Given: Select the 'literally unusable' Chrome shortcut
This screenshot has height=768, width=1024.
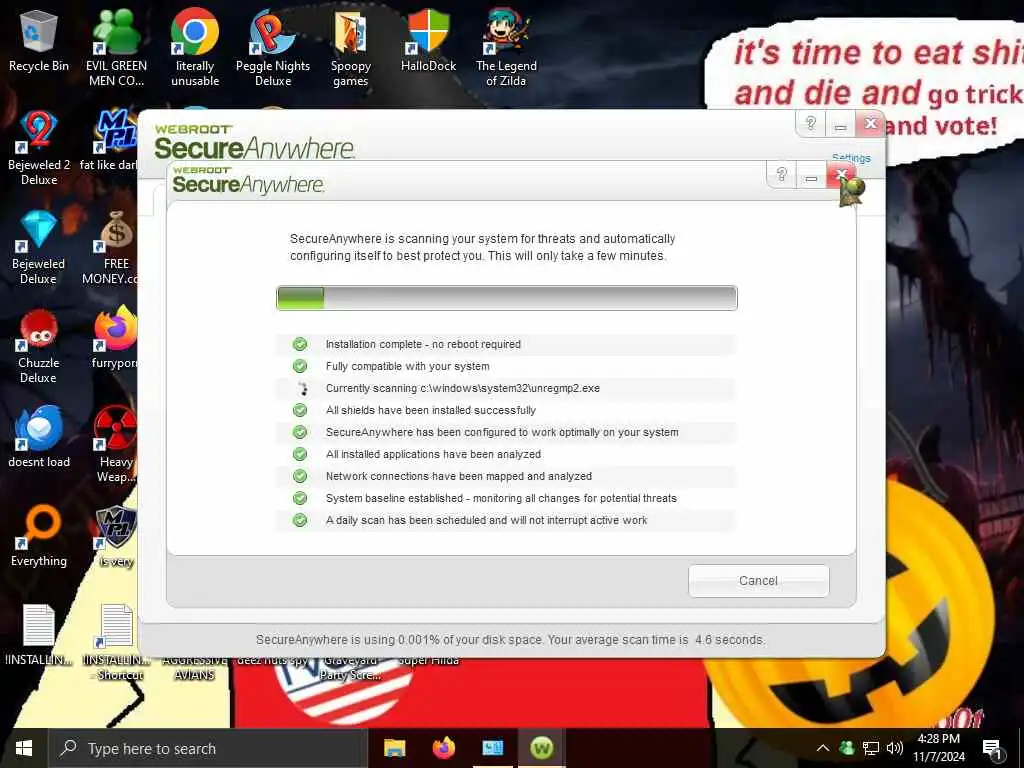Looking at the screenshot, I should 195,49.
